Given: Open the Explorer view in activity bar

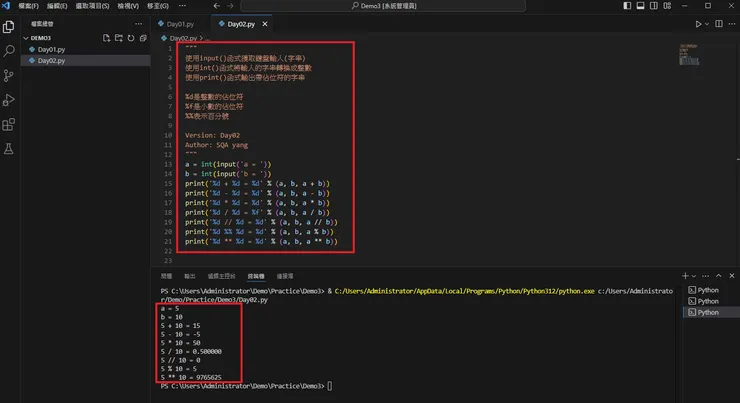Looking at the screenshot, I should click(8, 26).
